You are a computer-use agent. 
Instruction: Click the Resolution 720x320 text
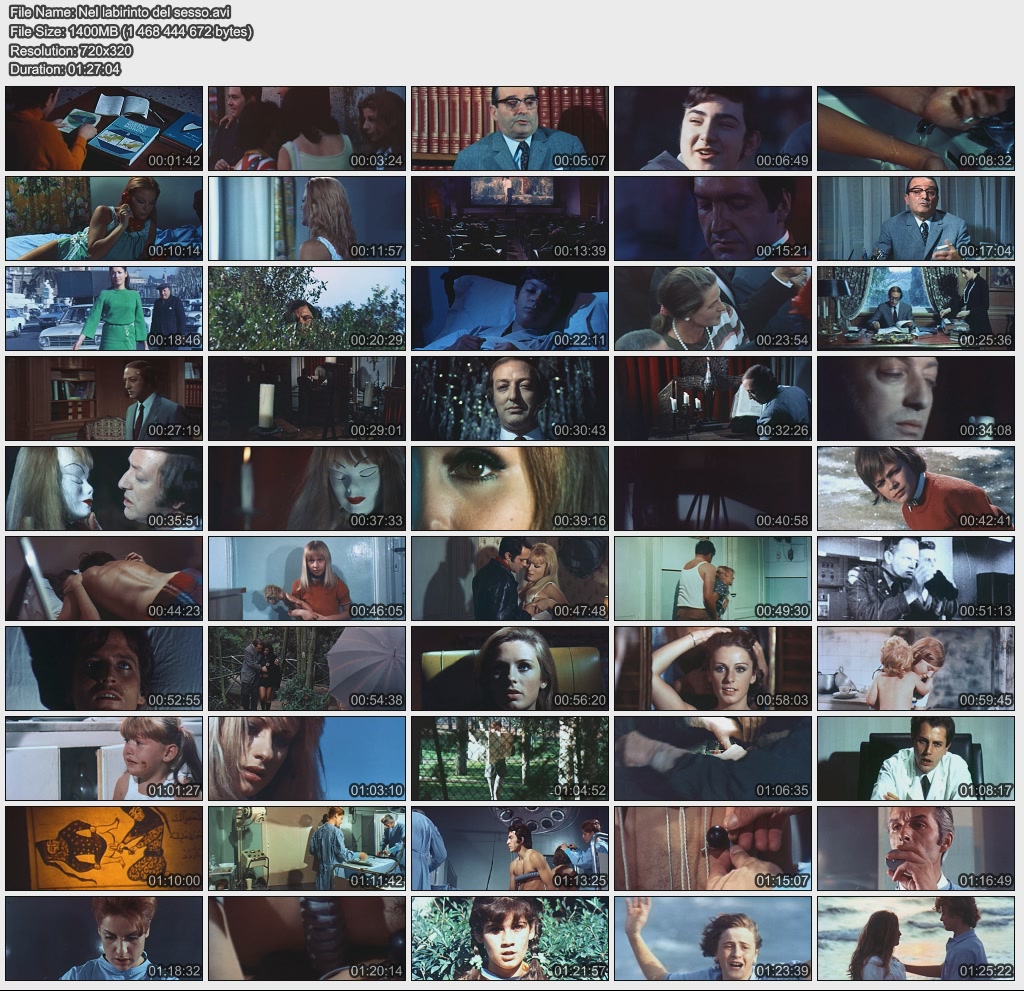(x=71, y=50)
